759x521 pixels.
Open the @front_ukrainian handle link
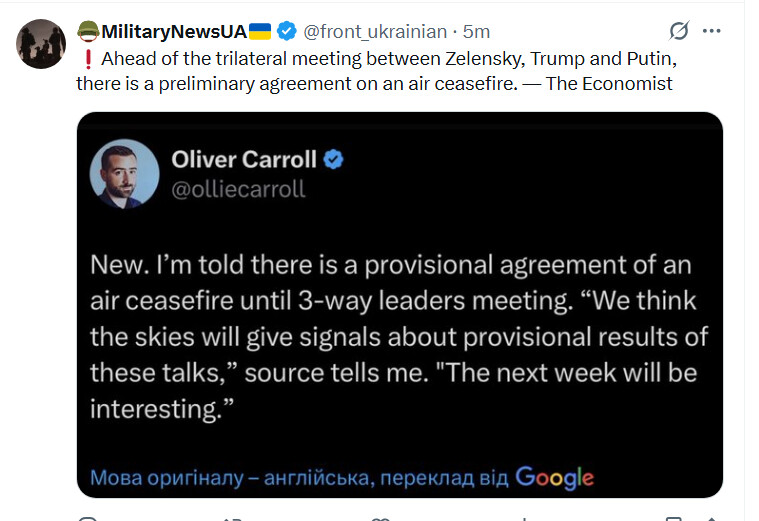[375, 31]
